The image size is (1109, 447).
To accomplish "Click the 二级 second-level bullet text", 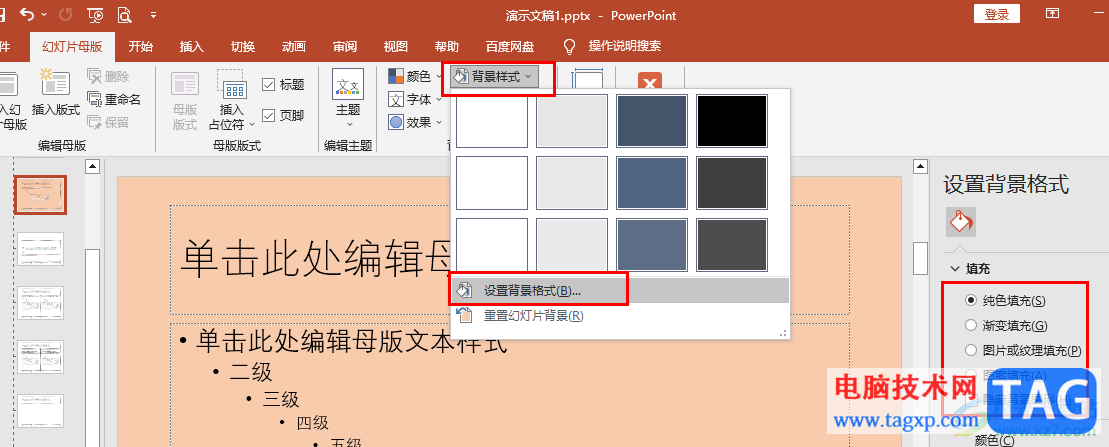I will coord(251,371).
